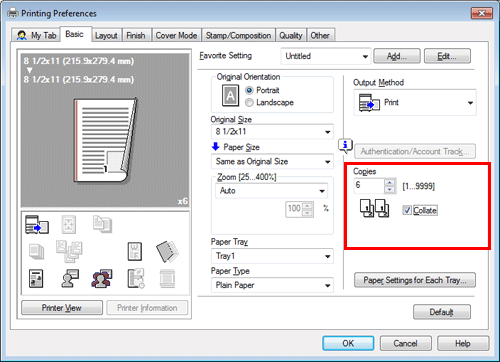This screenshot has height=362, width=500.
Task: Select the Portrait orientation radio button
Action: click(x=249, y=91)
